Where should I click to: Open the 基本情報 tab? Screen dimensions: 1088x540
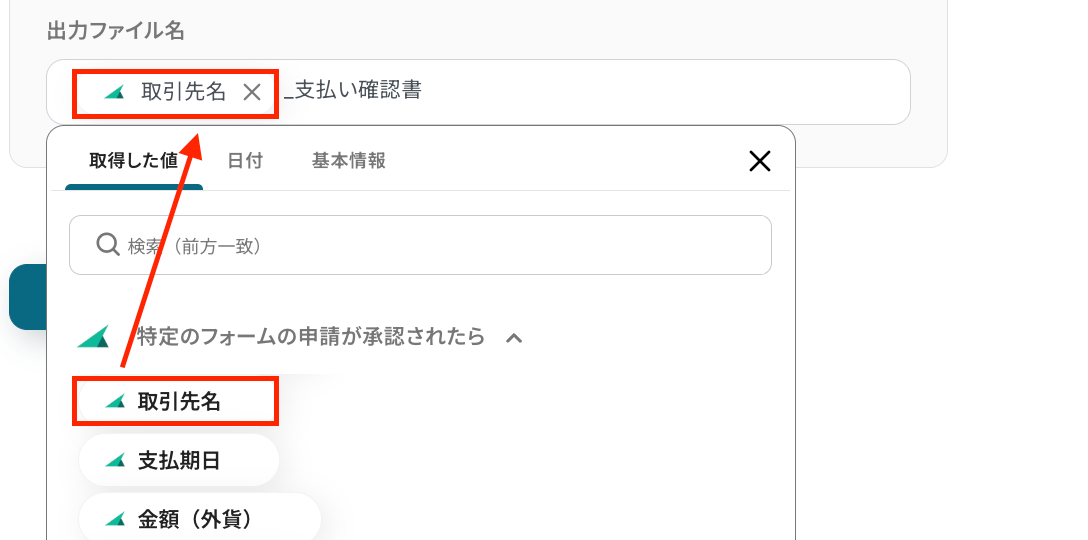coord(348,161)
